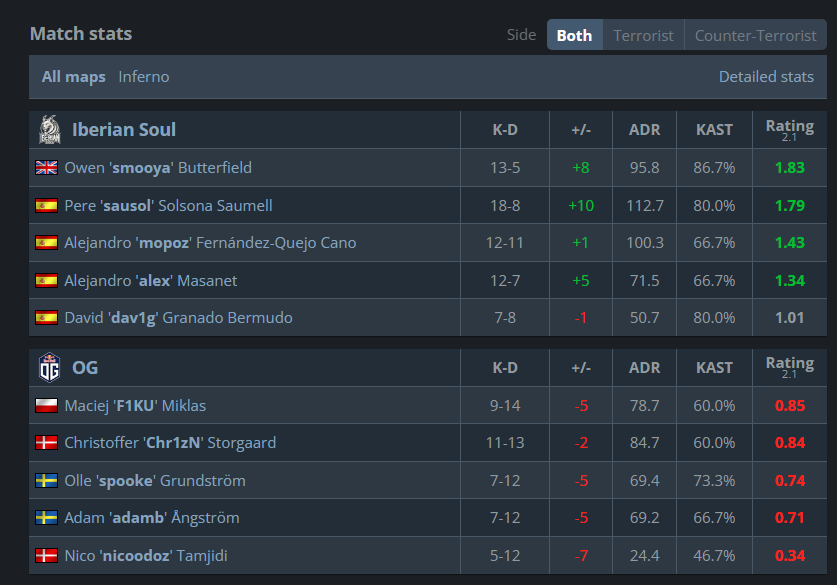Open Owen 'smooya' Butterfield's player page
837x585 pixels.
point(158,168)
